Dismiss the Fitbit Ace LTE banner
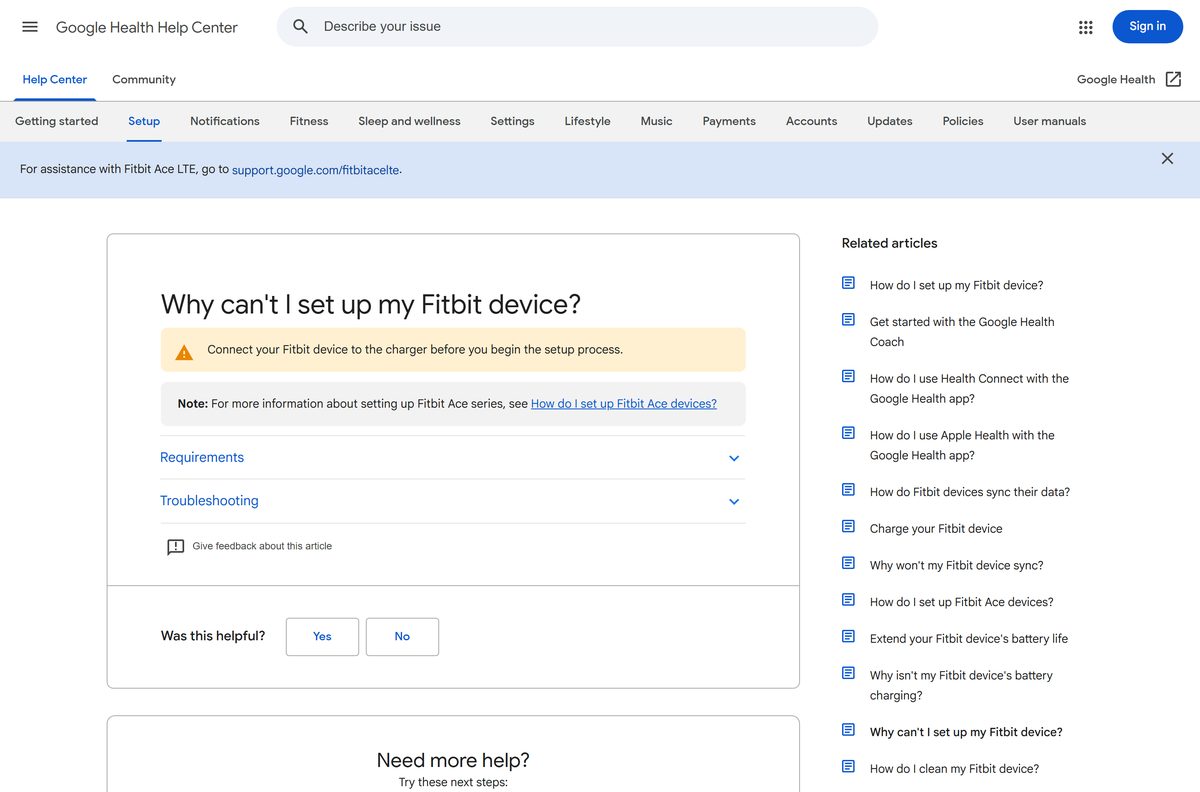Screen dimensions: 1200x792 point(1167,158)
